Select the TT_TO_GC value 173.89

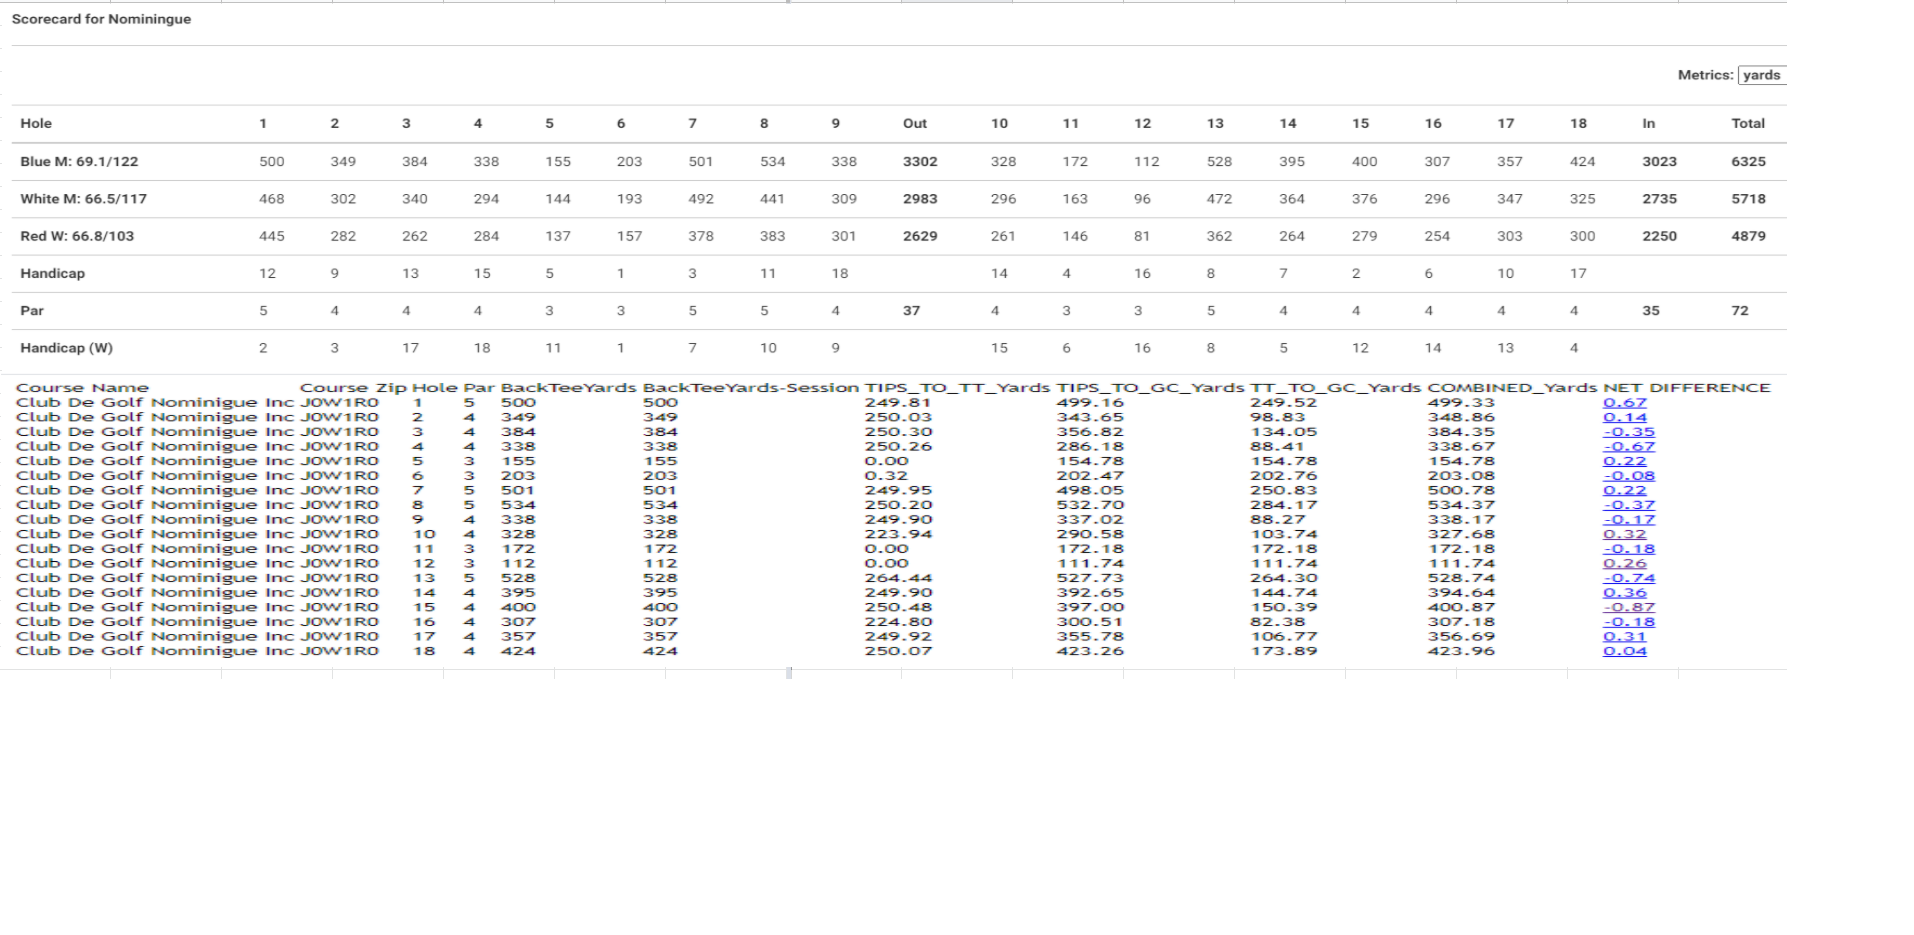[1283, 651]
